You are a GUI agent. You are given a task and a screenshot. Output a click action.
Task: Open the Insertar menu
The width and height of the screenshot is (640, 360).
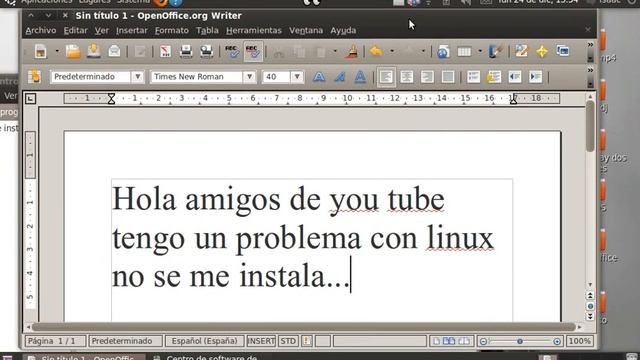tap(131, 31)
